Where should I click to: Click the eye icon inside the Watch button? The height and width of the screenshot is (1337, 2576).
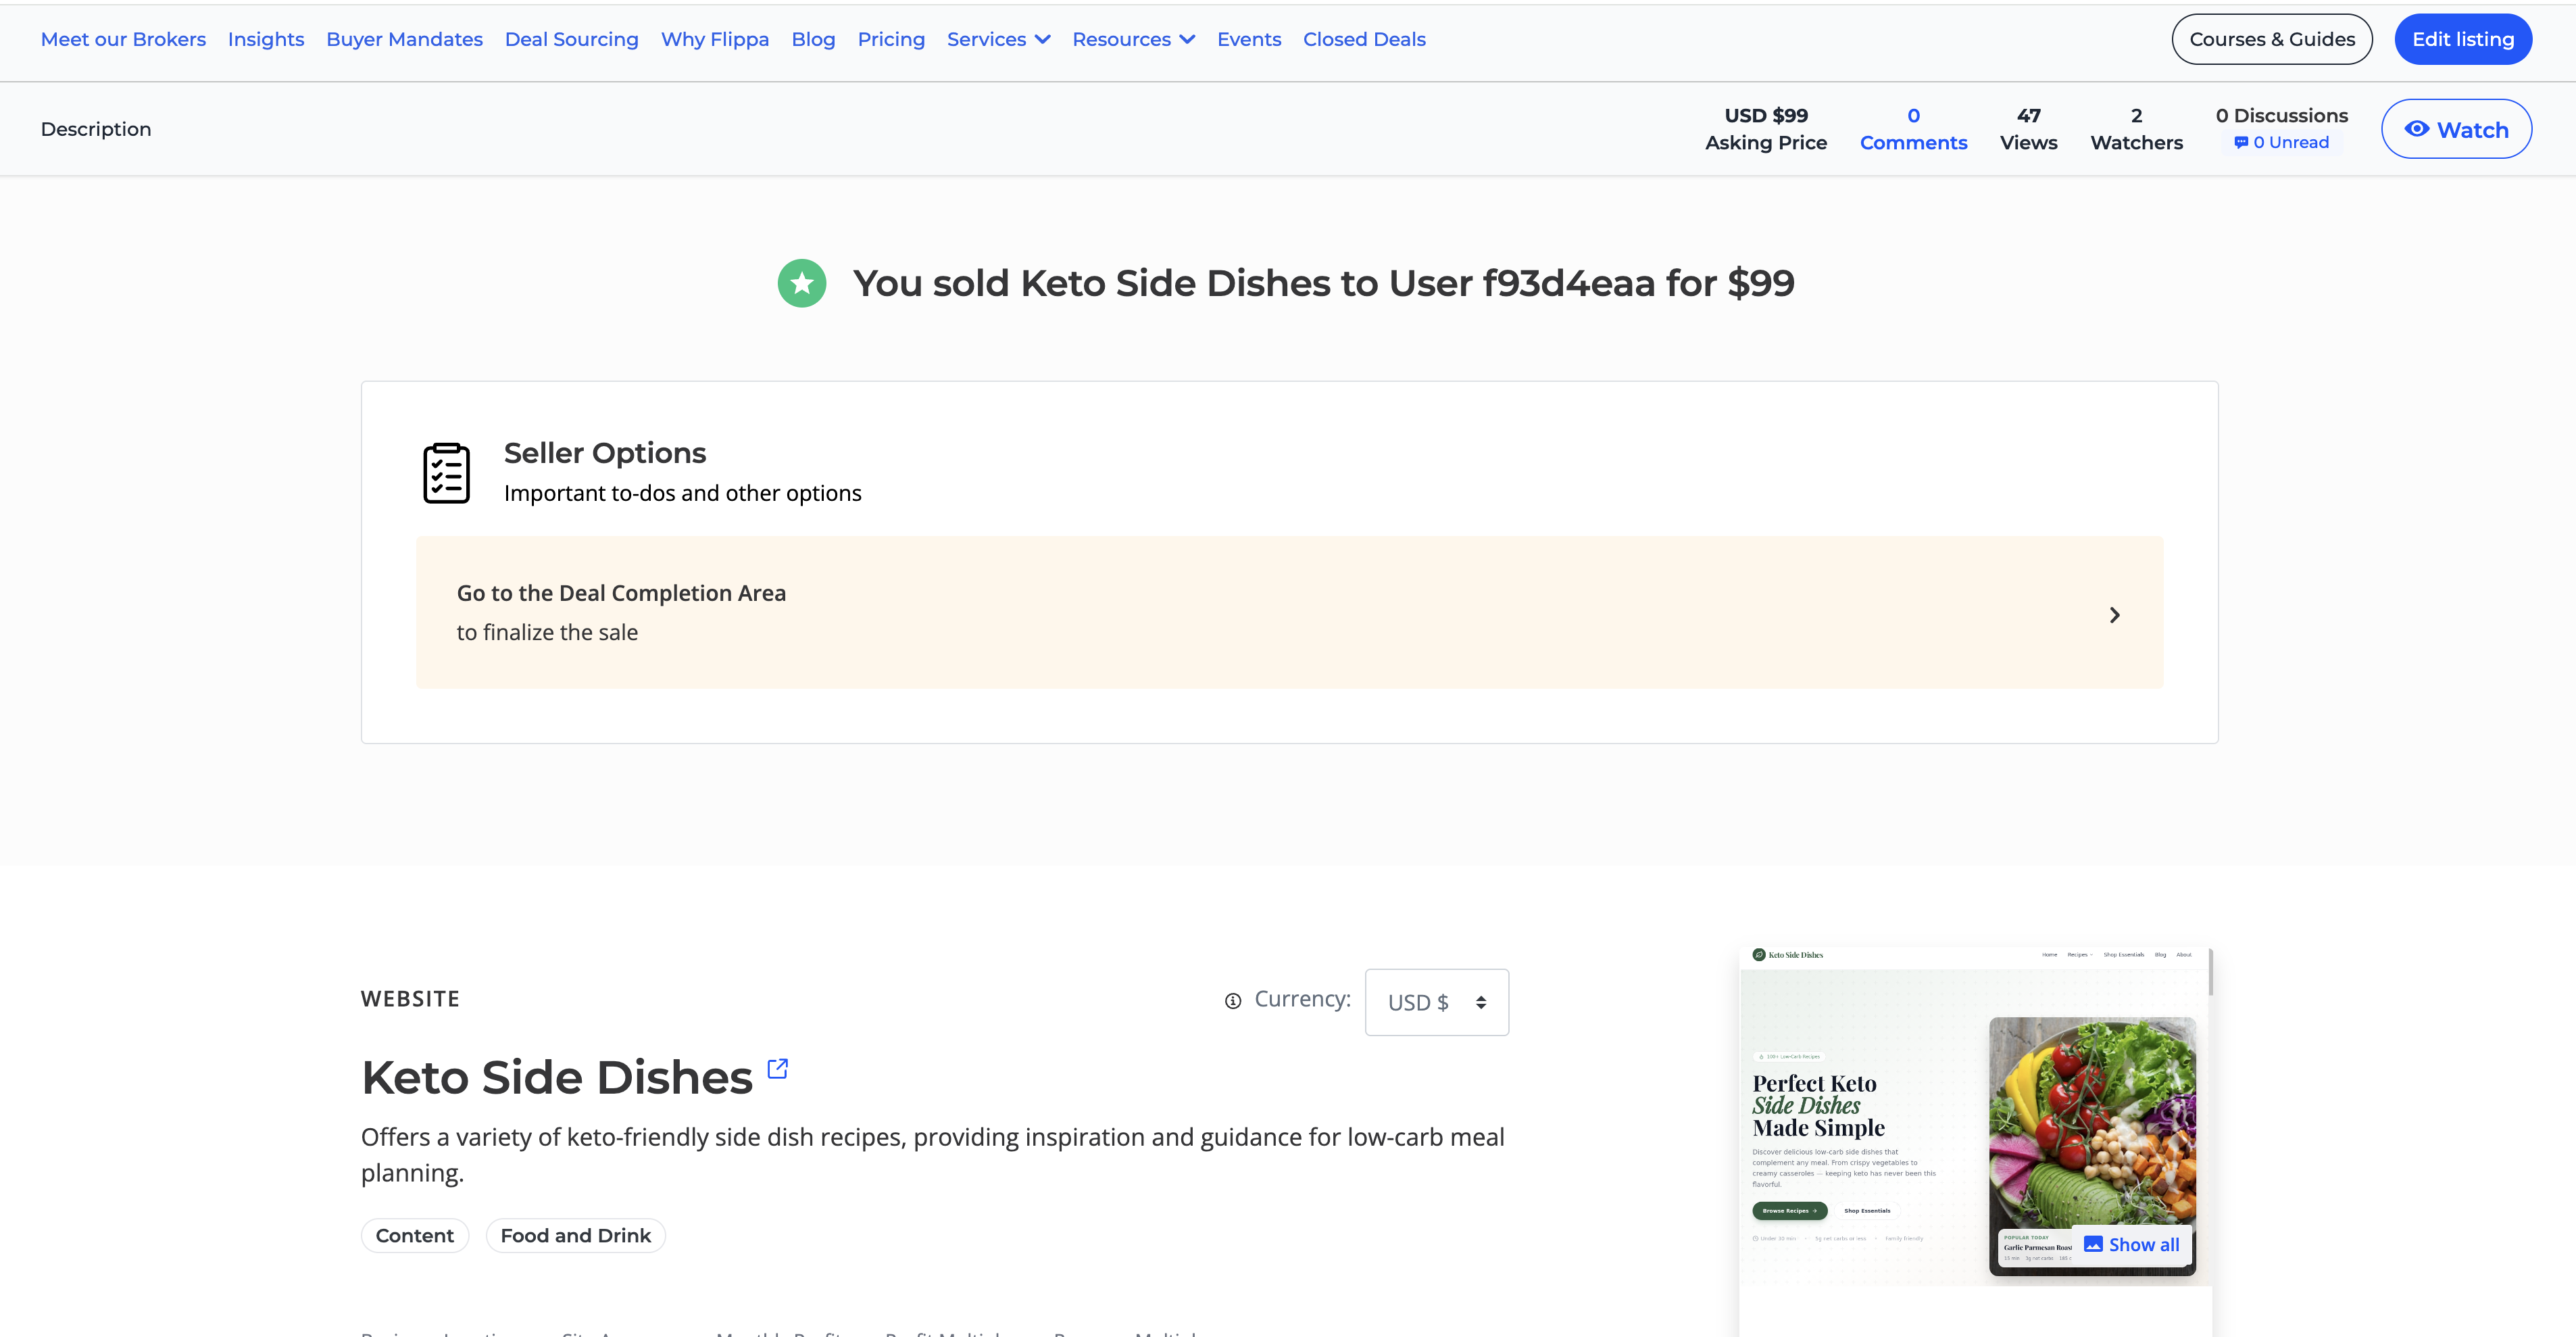(x=2418, y=129)
